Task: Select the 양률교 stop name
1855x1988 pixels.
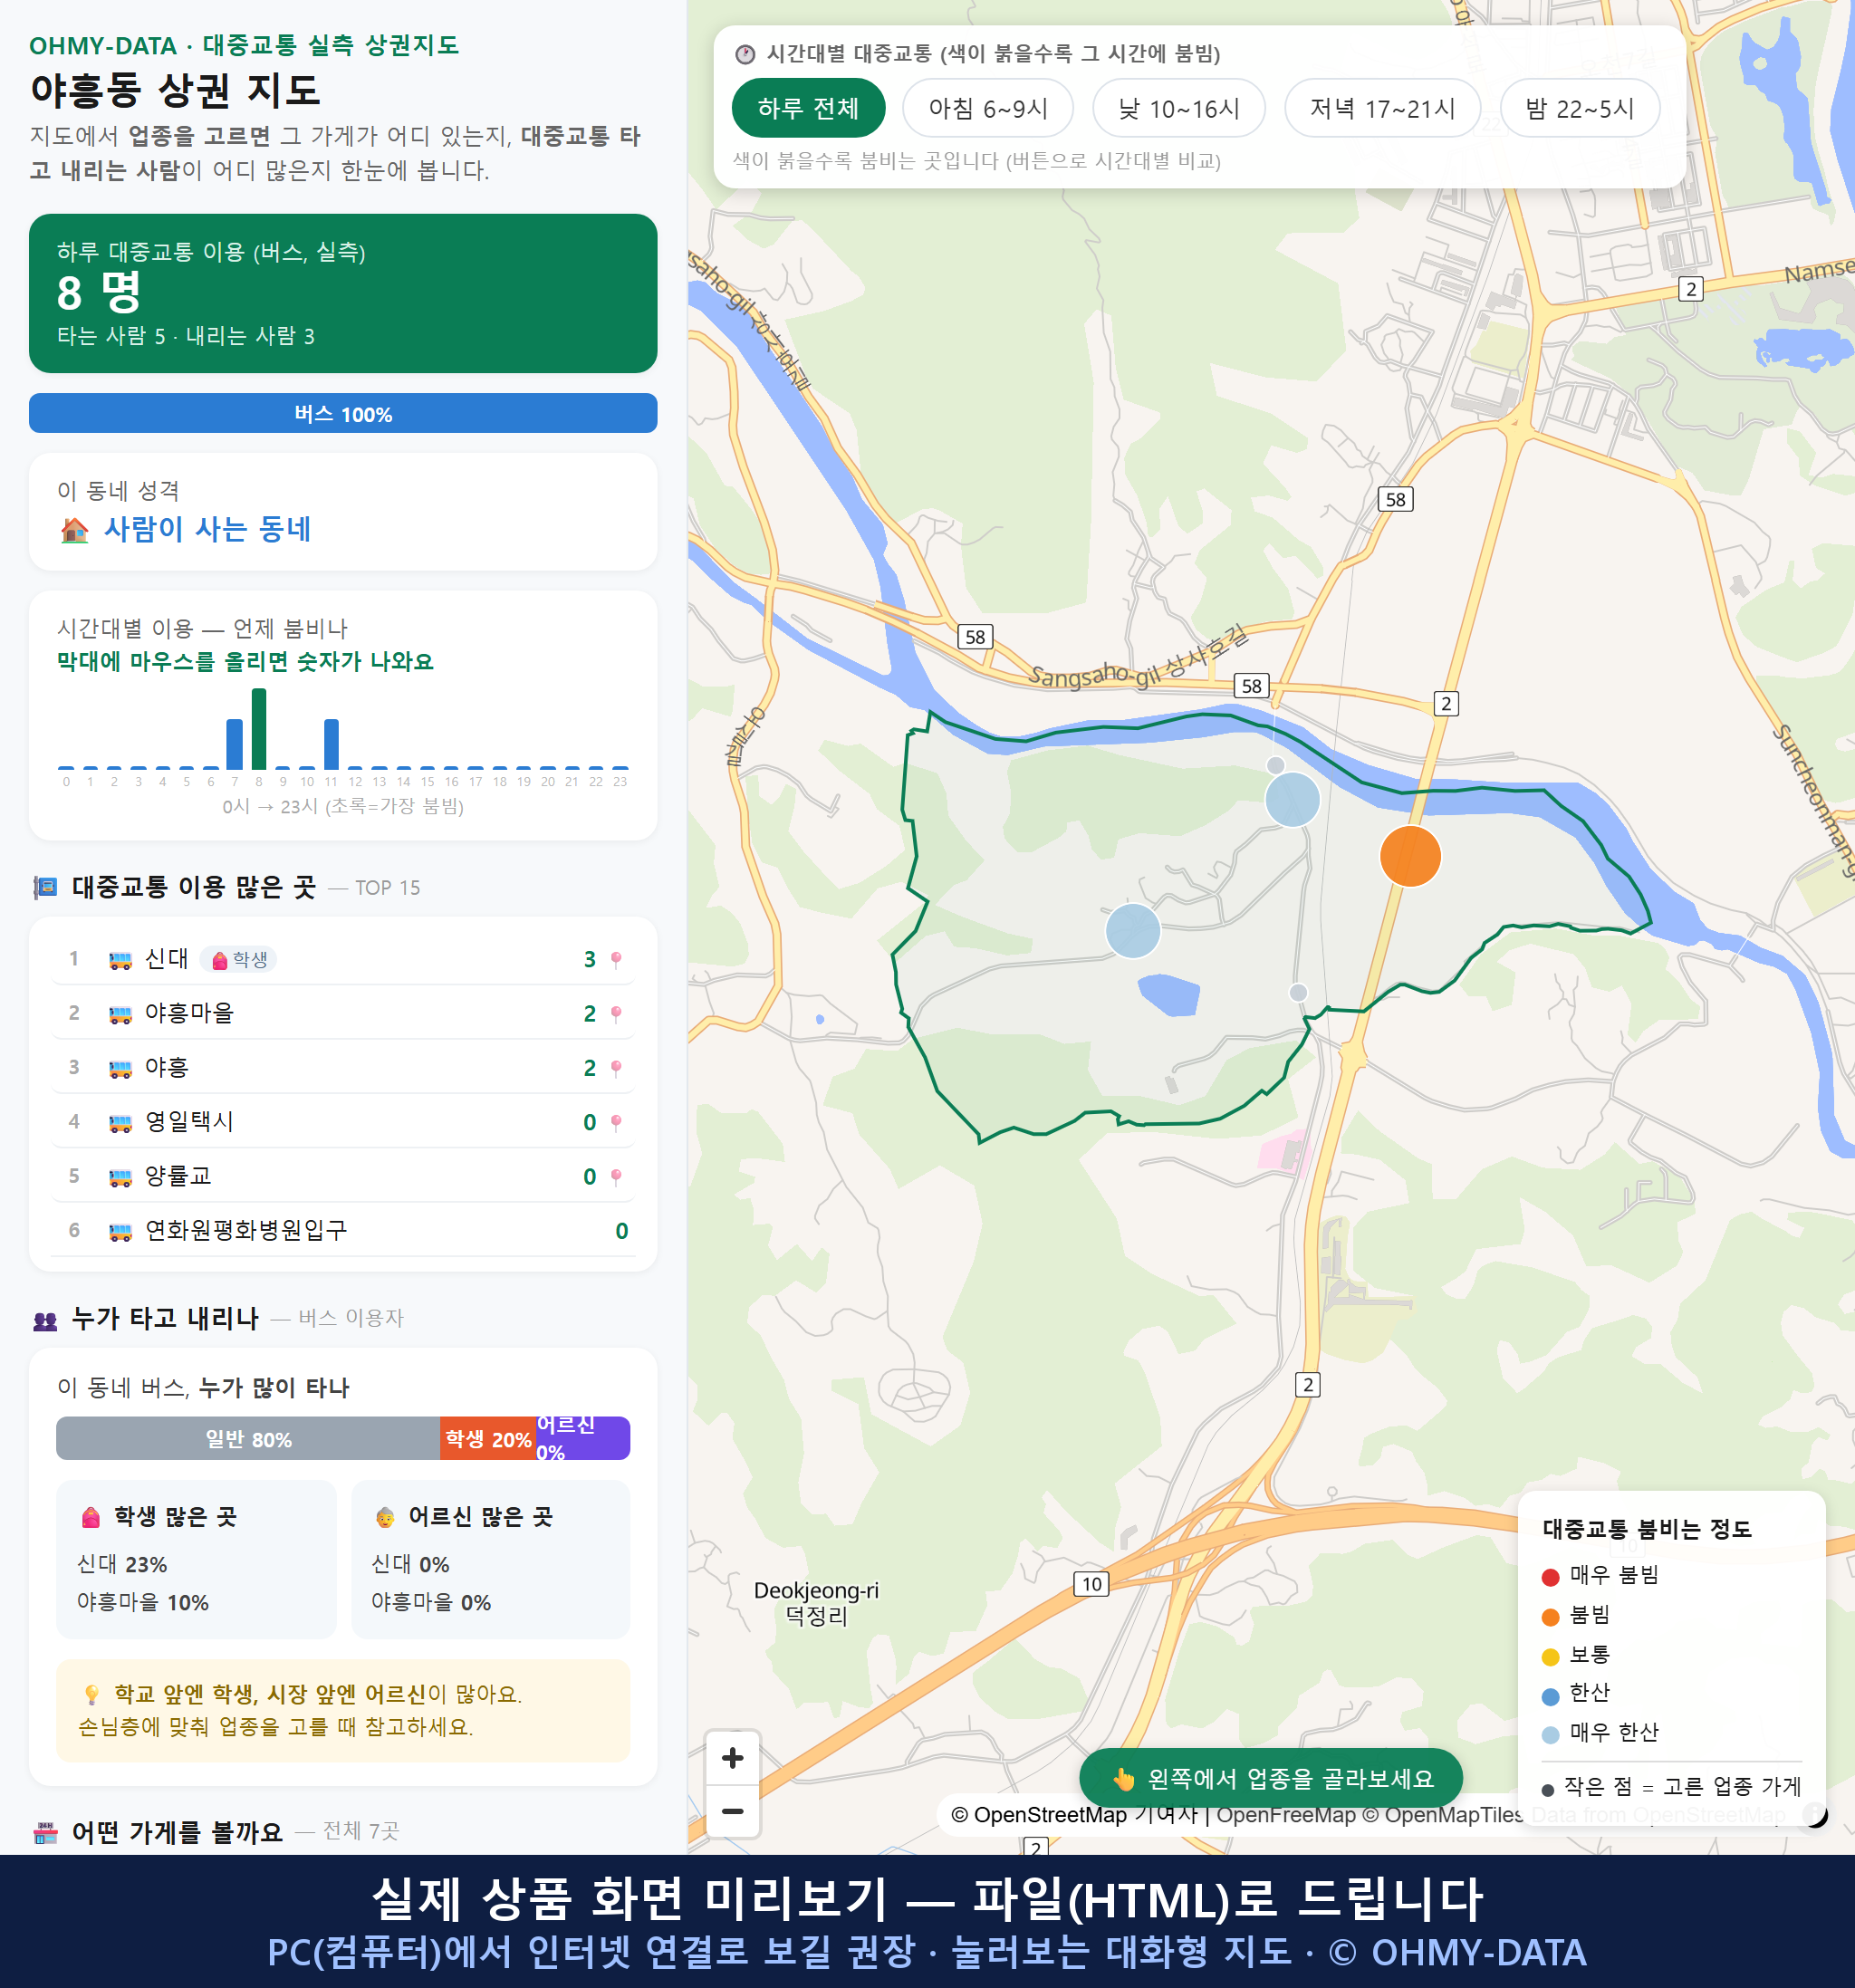Action: (178, 1176)
